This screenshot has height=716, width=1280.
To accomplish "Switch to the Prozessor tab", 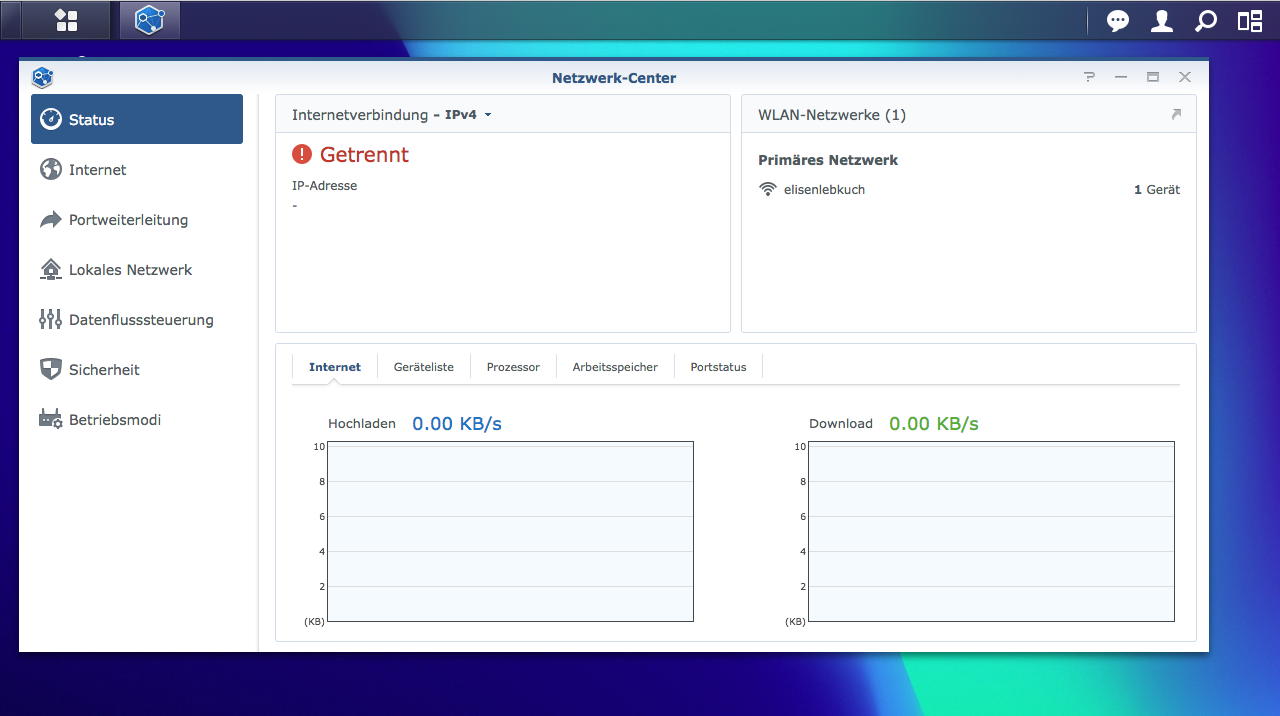I will (x=513, y=367).
